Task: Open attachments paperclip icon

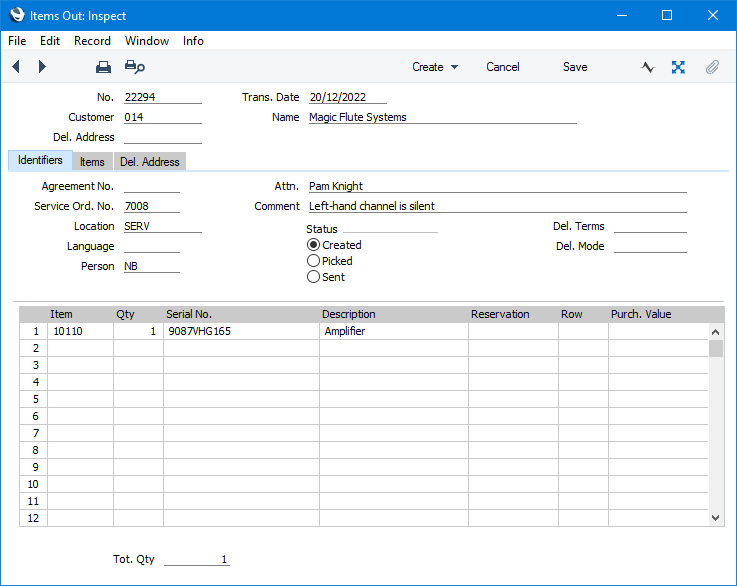Action: (x=712, y=67)
